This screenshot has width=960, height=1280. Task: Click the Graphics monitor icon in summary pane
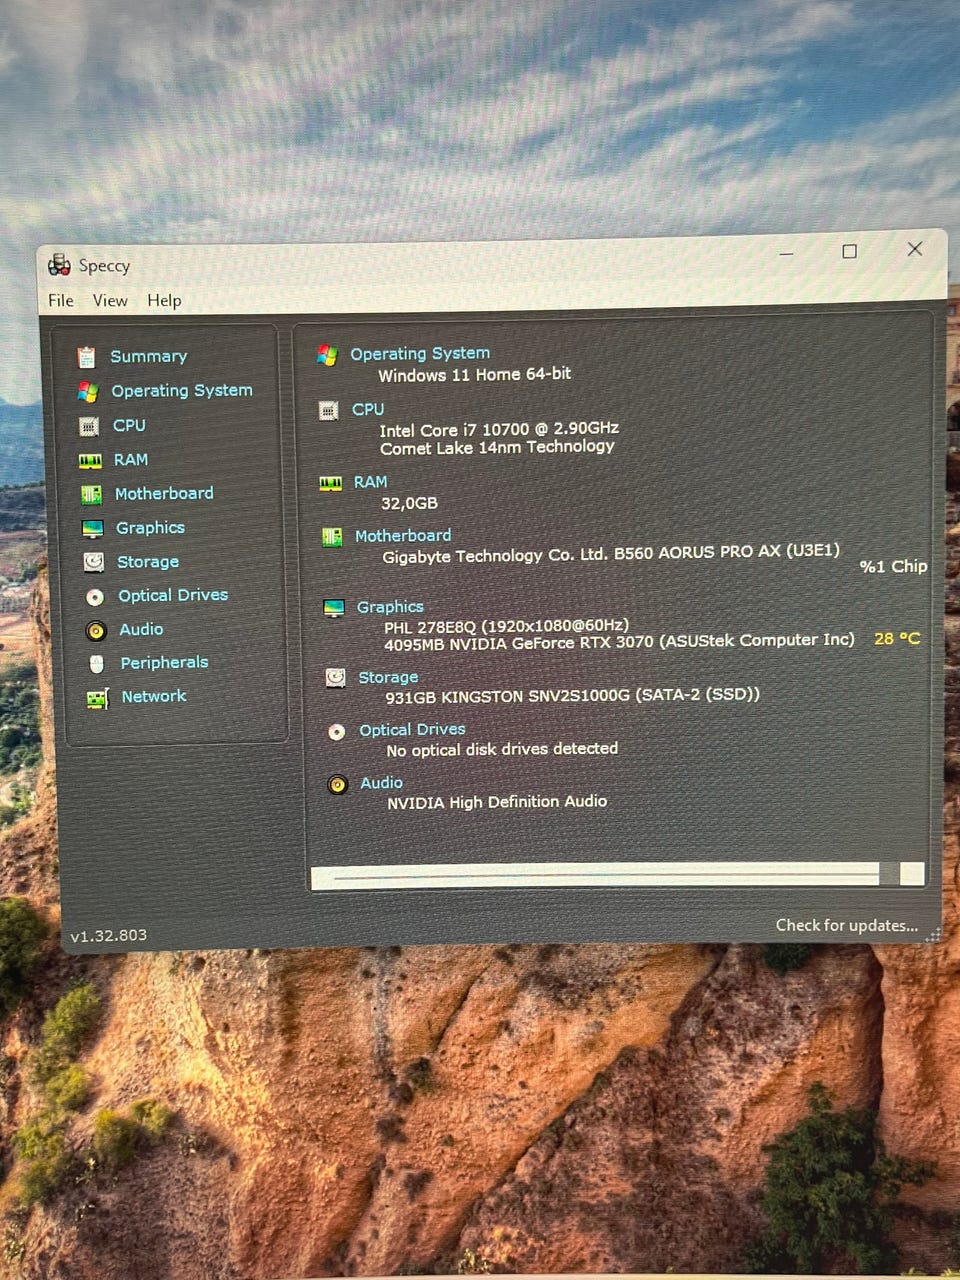pyautogui.click(x=334, y=609)
